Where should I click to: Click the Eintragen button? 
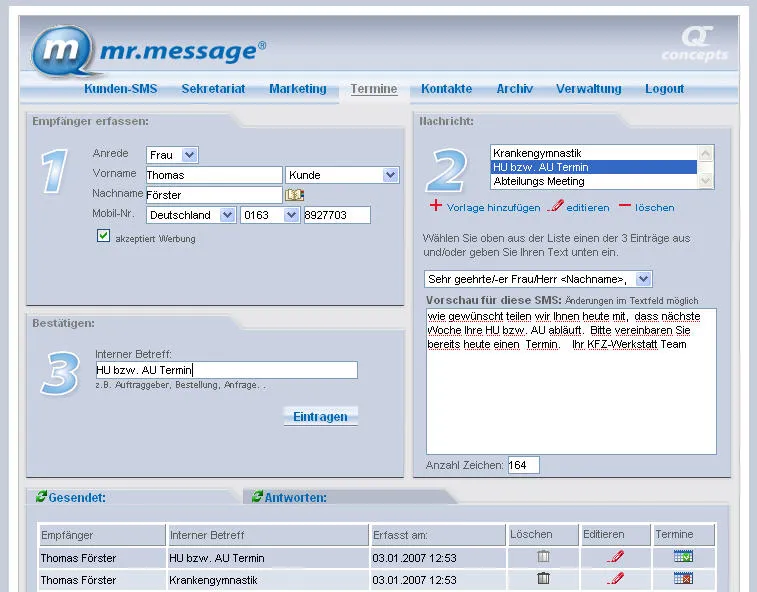(321, 416)
